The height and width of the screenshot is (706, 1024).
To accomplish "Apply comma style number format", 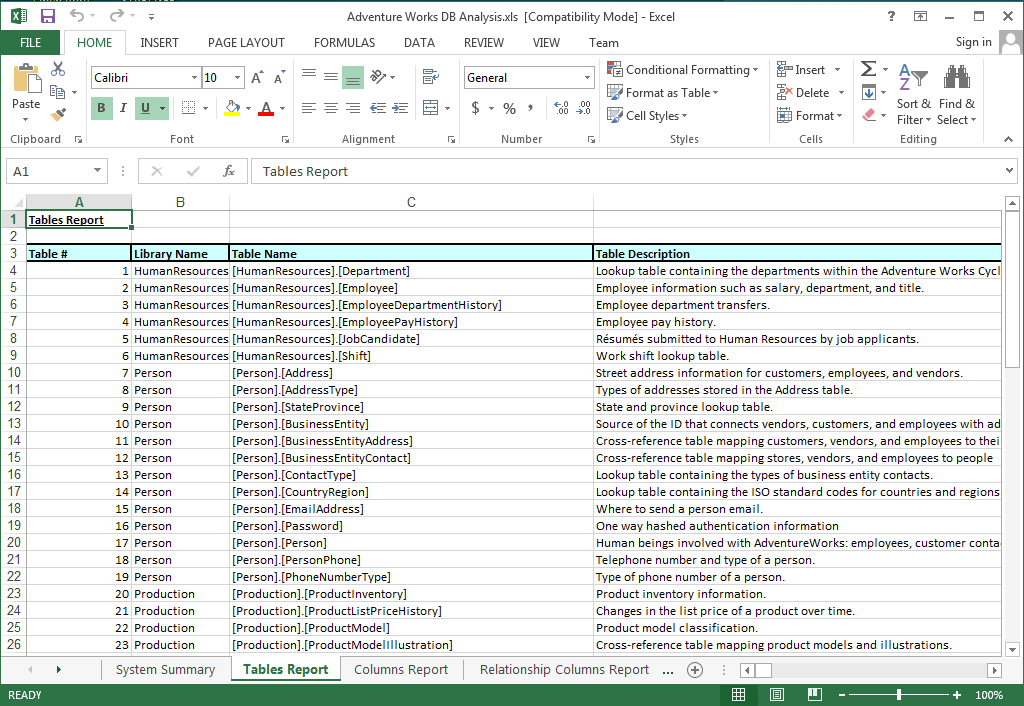I will [x=530, y=108].
